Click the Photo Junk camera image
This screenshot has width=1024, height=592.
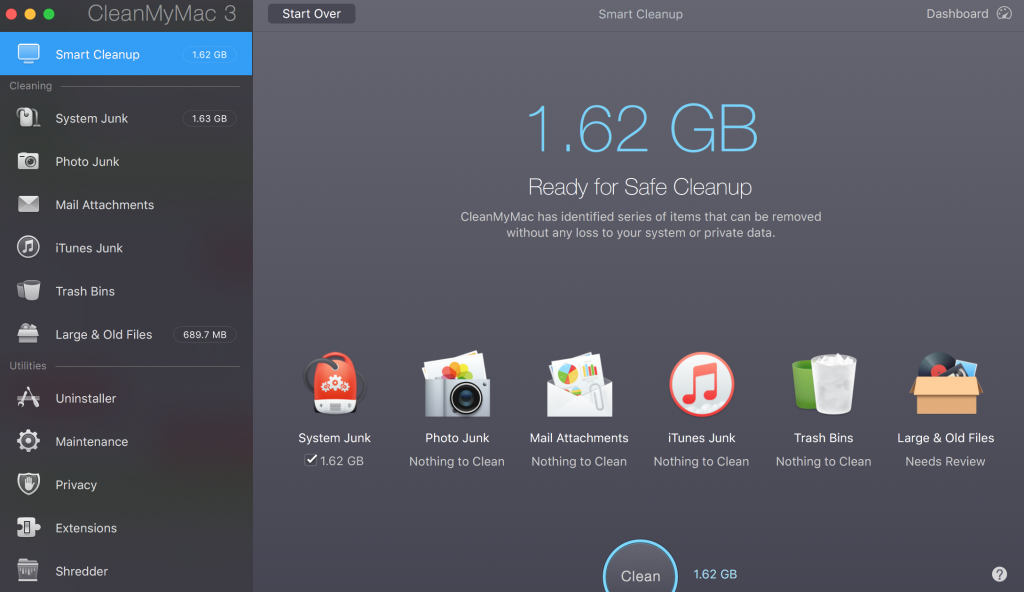click(x=457, y=384)
